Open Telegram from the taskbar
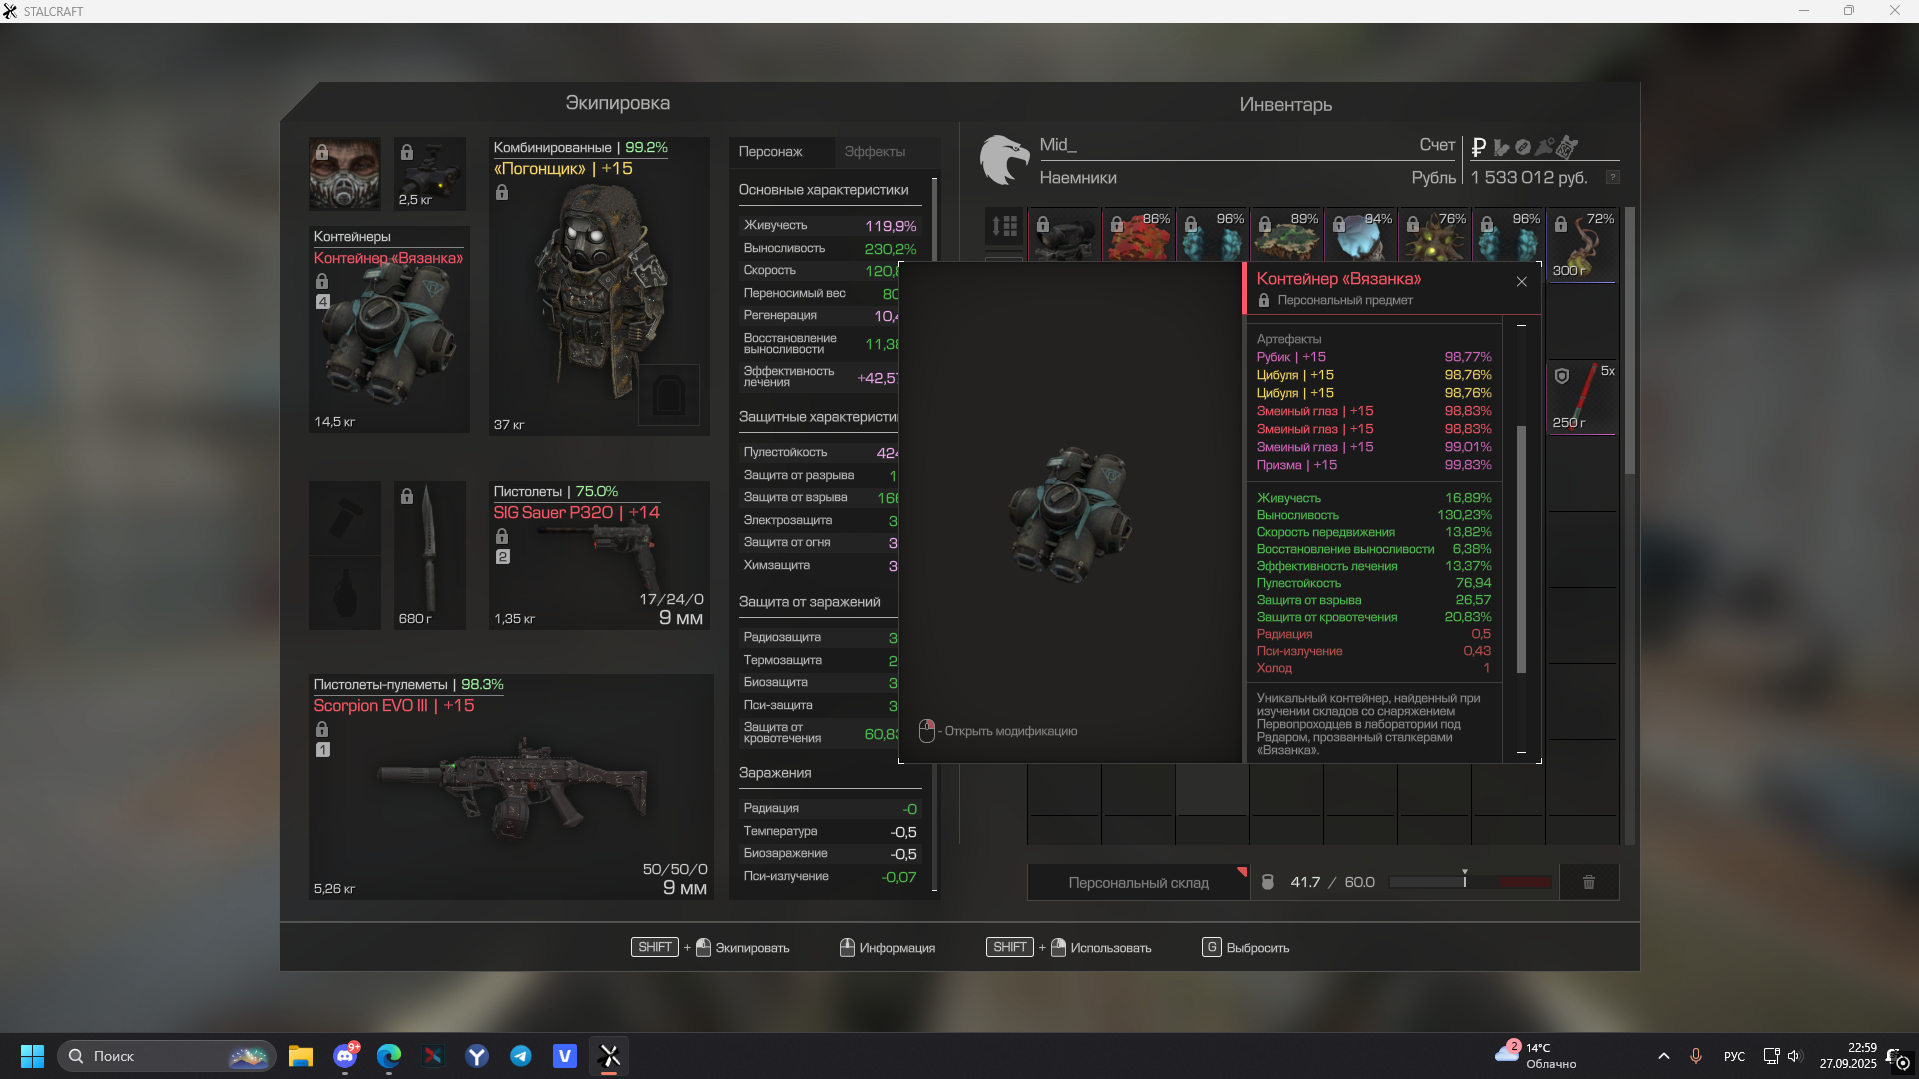This screenshot has height=1079, width=1919. click(521, 1056)
